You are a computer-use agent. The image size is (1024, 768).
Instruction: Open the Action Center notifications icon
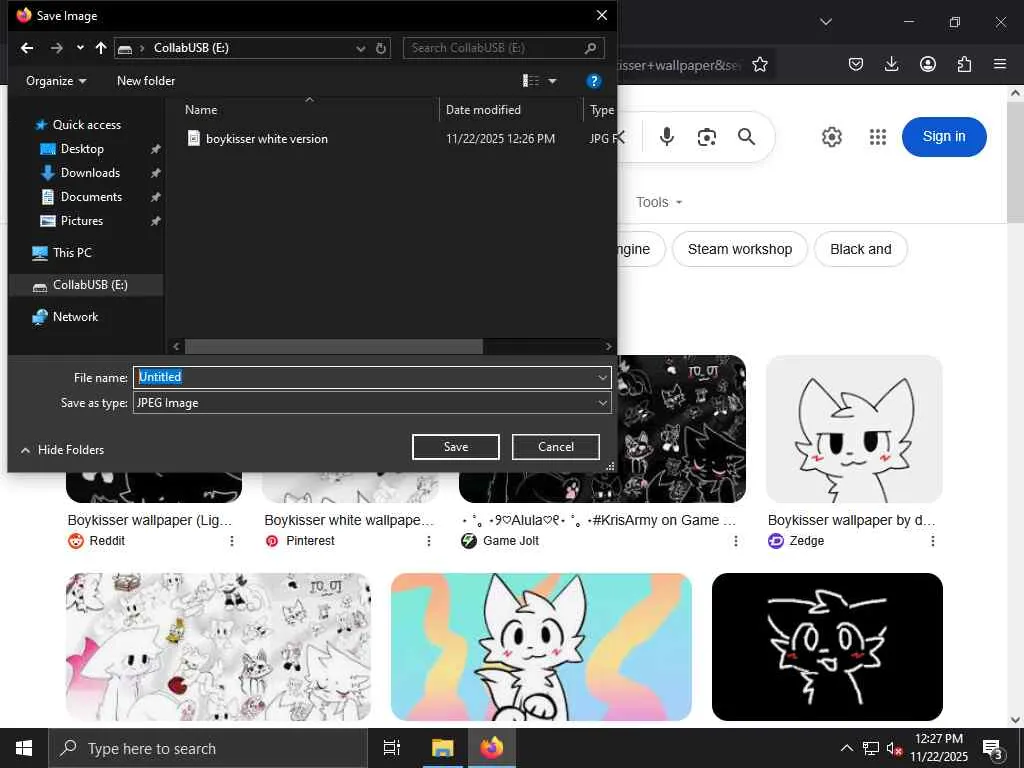993,749
